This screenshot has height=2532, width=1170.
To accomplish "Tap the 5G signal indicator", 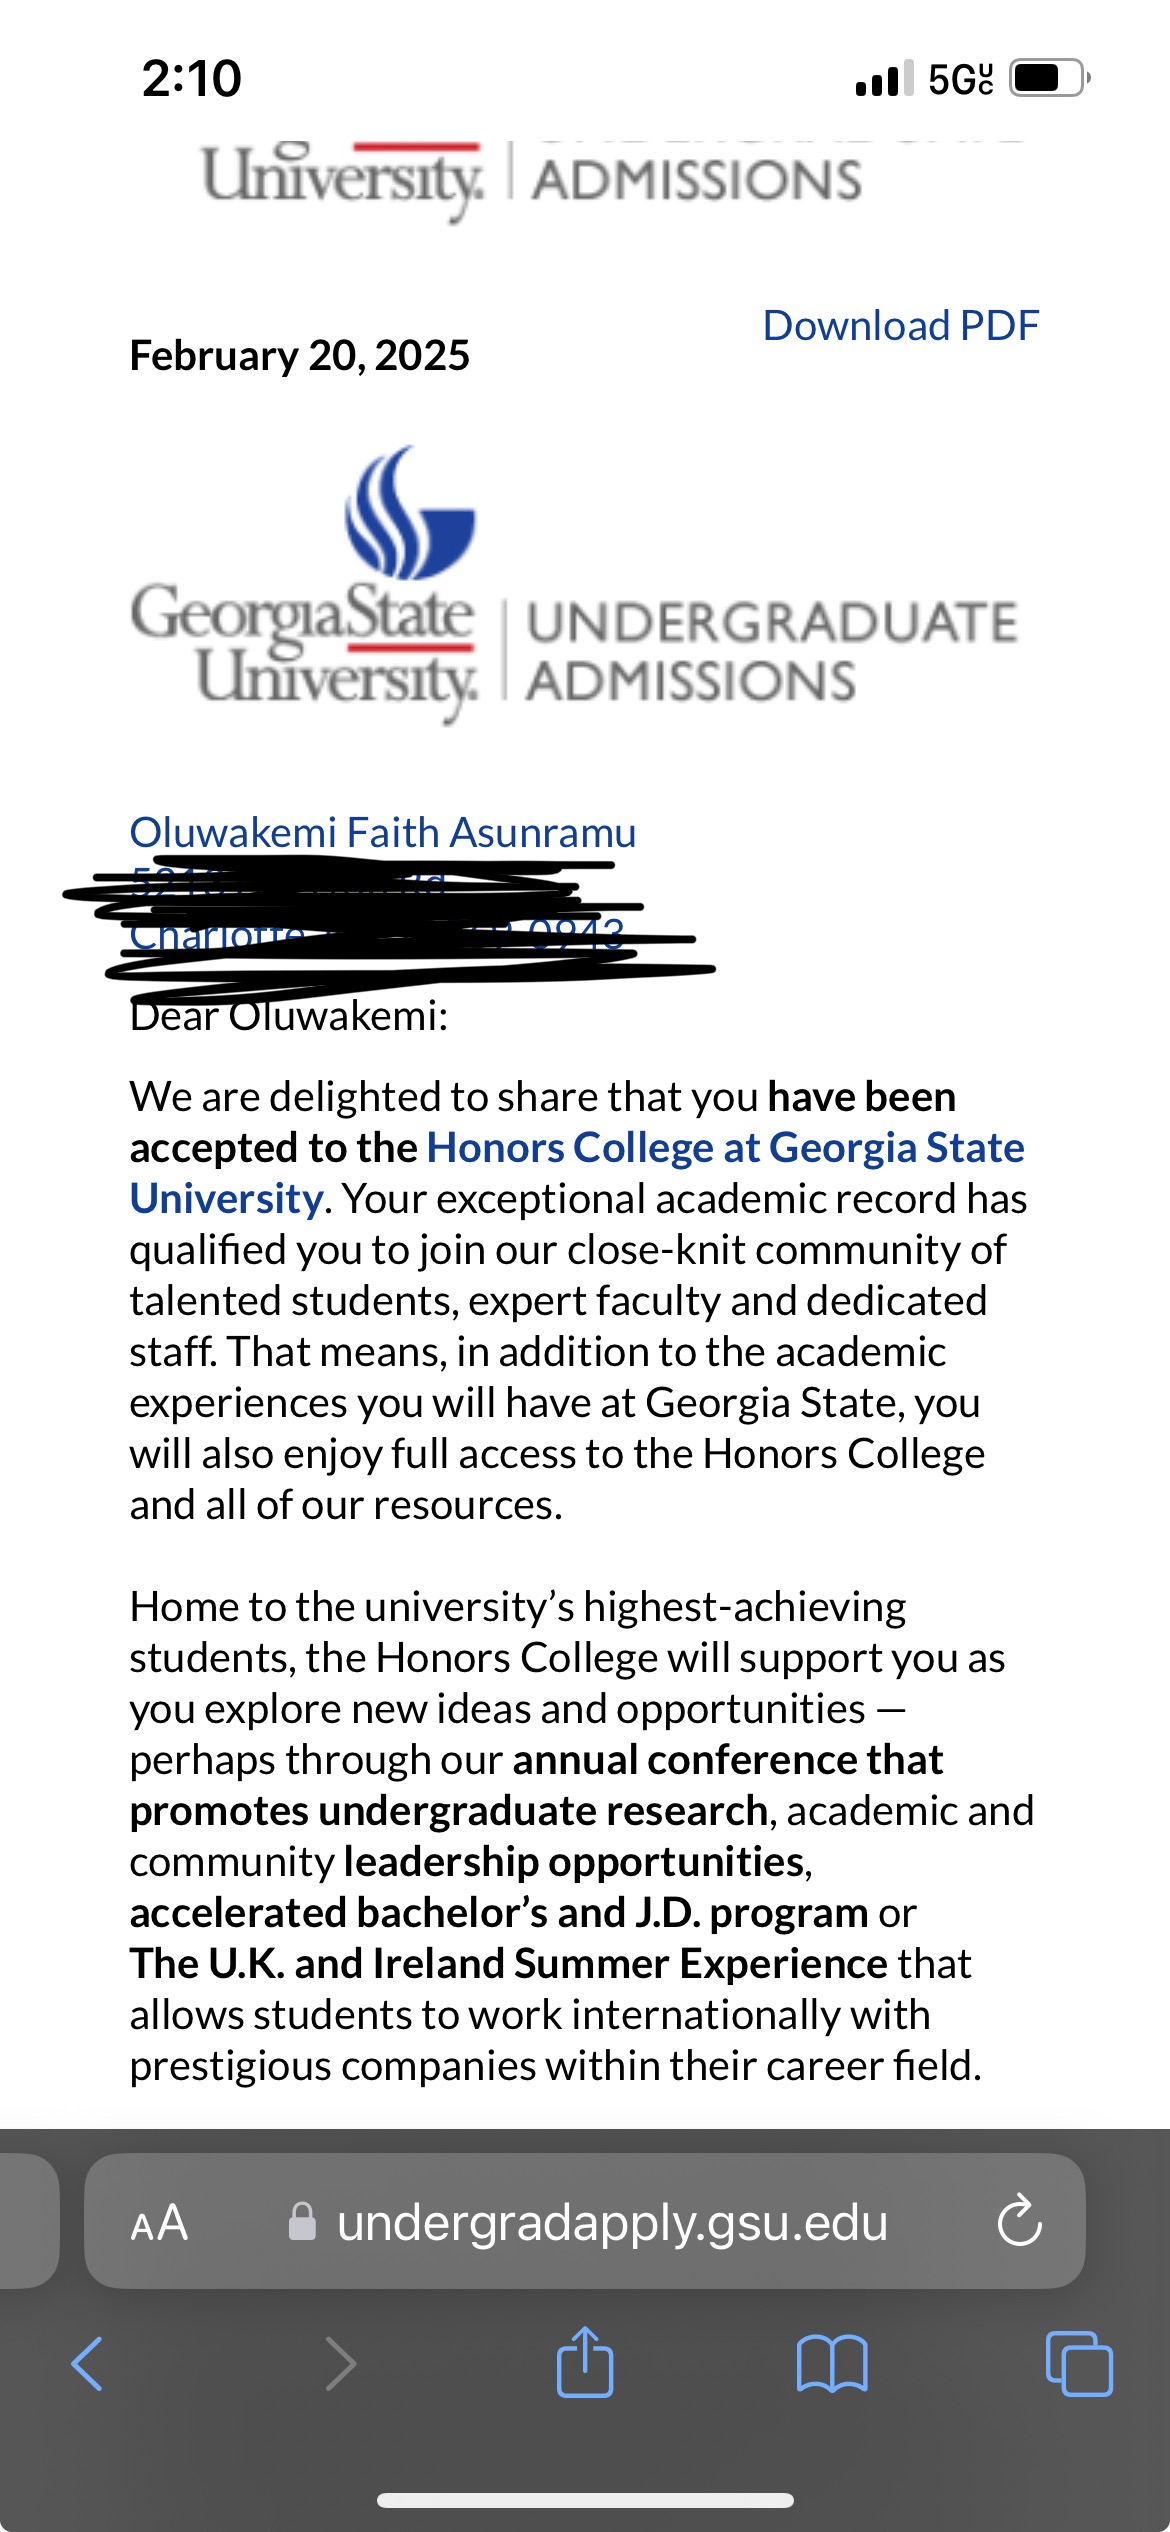I will (x=961, y=78).
